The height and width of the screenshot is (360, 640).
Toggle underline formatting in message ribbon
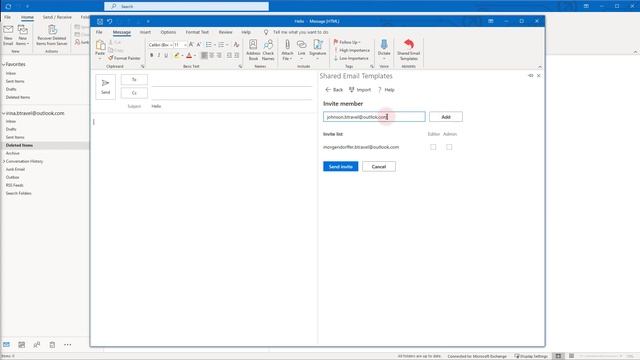coord(166,55)
